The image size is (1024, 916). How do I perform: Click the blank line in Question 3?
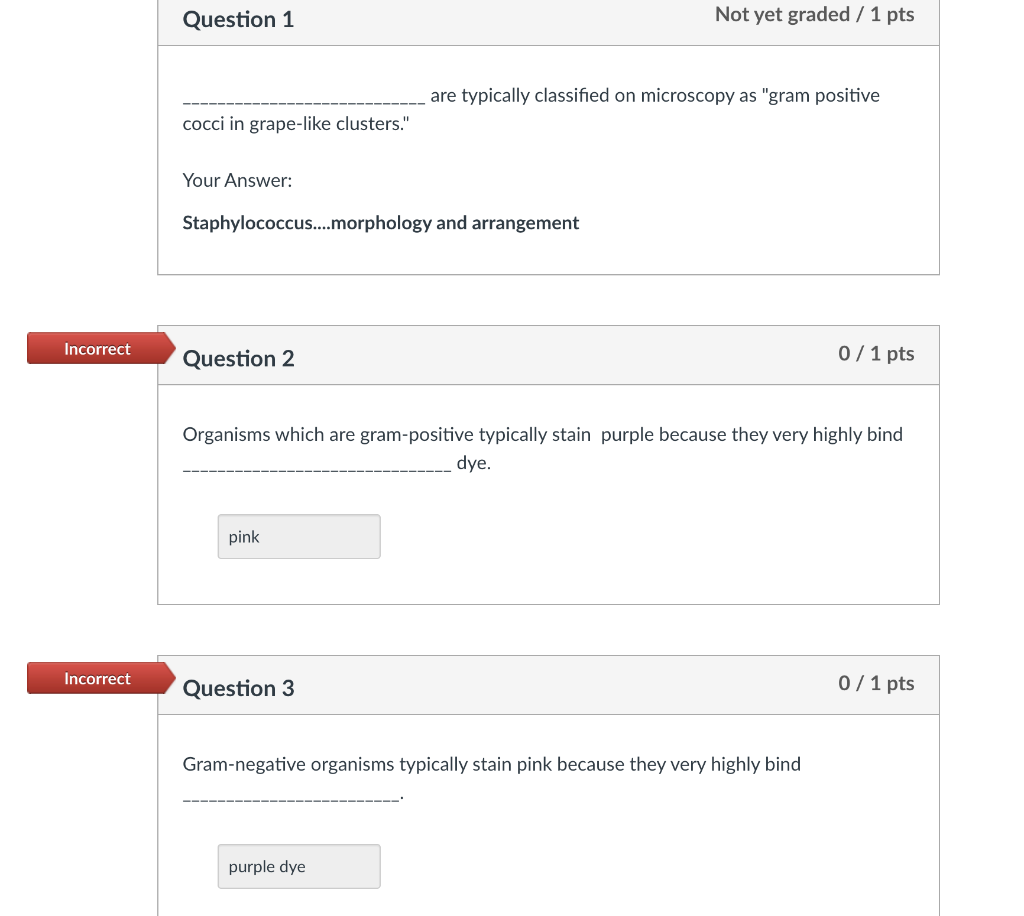pyautogui.click(x=290, y=795)
